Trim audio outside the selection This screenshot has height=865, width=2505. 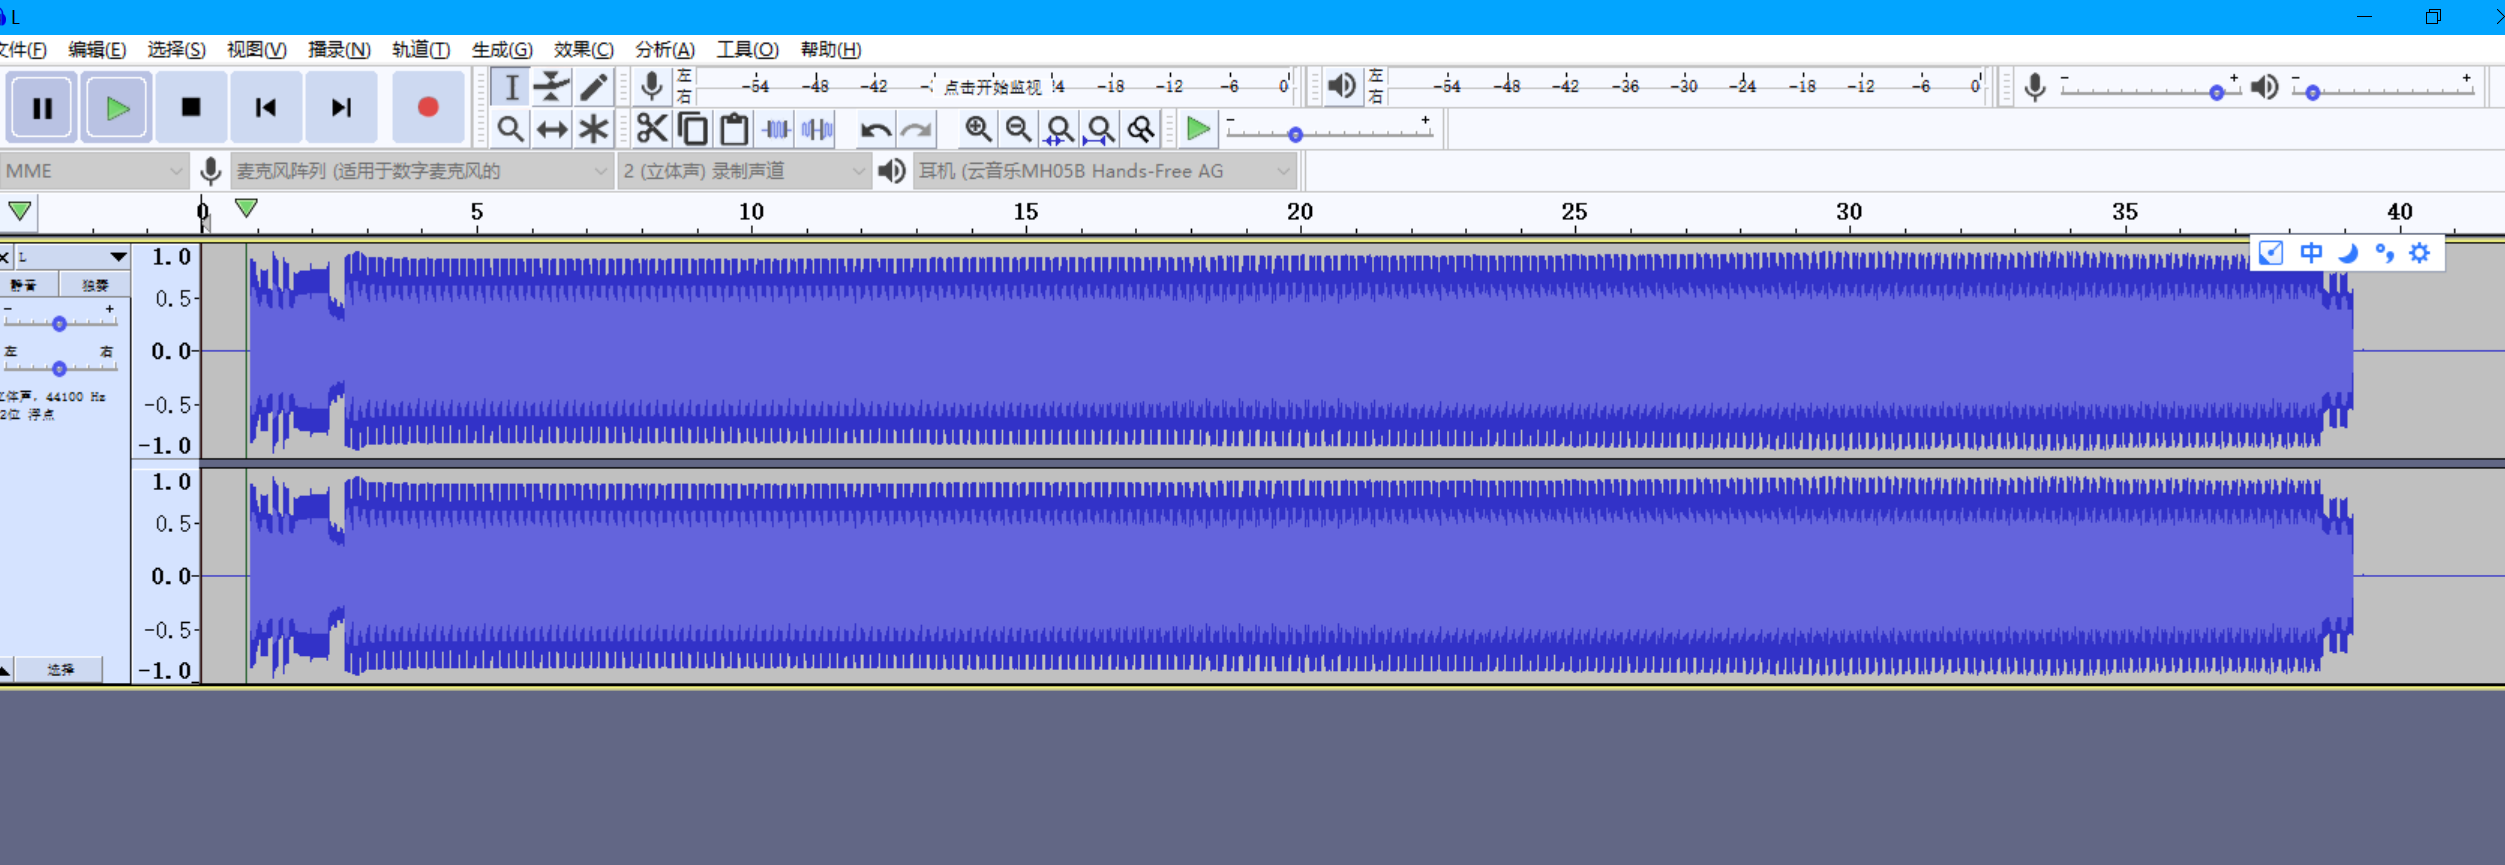(x=776, y=129)
